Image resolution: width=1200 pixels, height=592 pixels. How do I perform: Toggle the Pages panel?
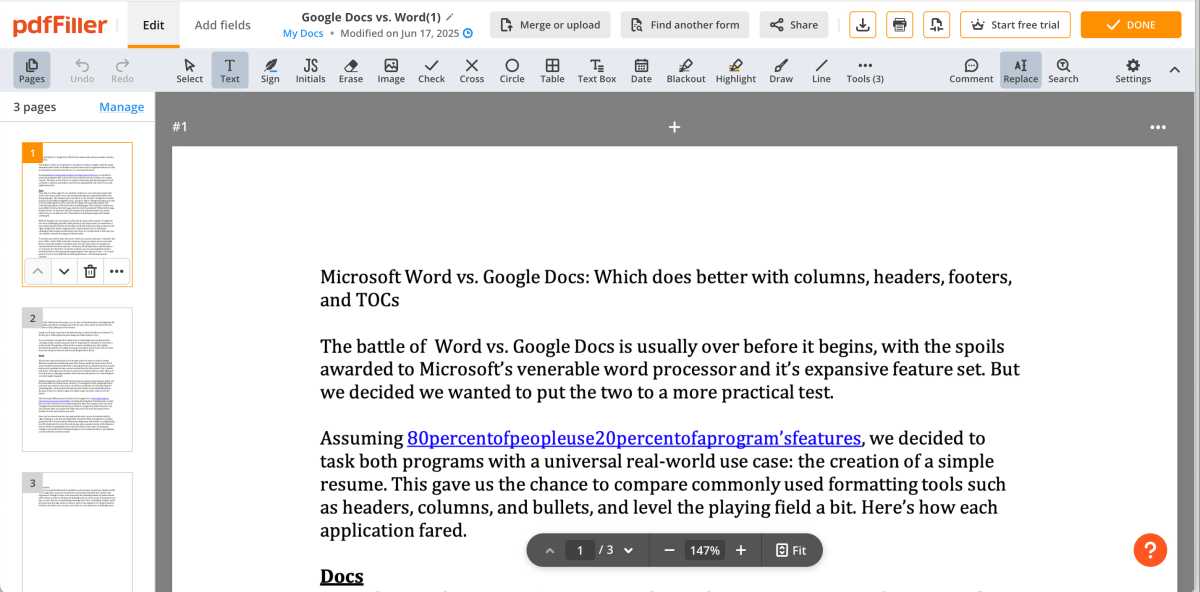[32, 70]
